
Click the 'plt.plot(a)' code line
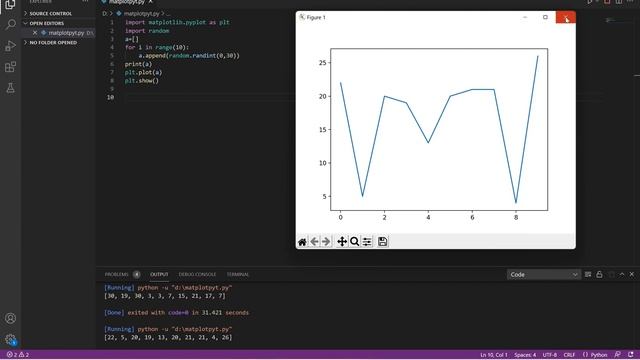(x=143, y=72)
